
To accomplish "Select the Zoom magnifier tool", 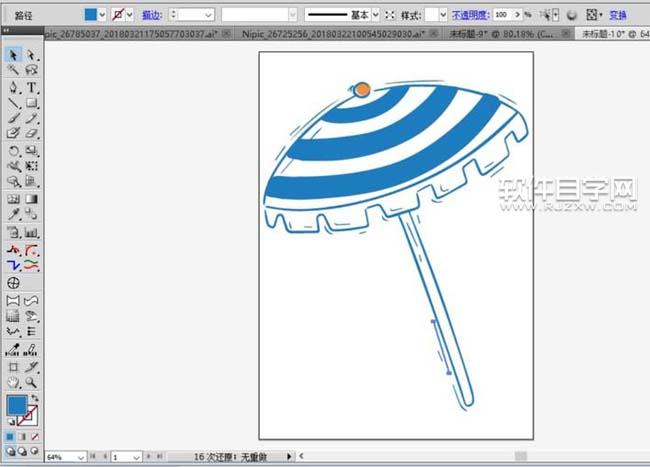I will coord(32,382).
